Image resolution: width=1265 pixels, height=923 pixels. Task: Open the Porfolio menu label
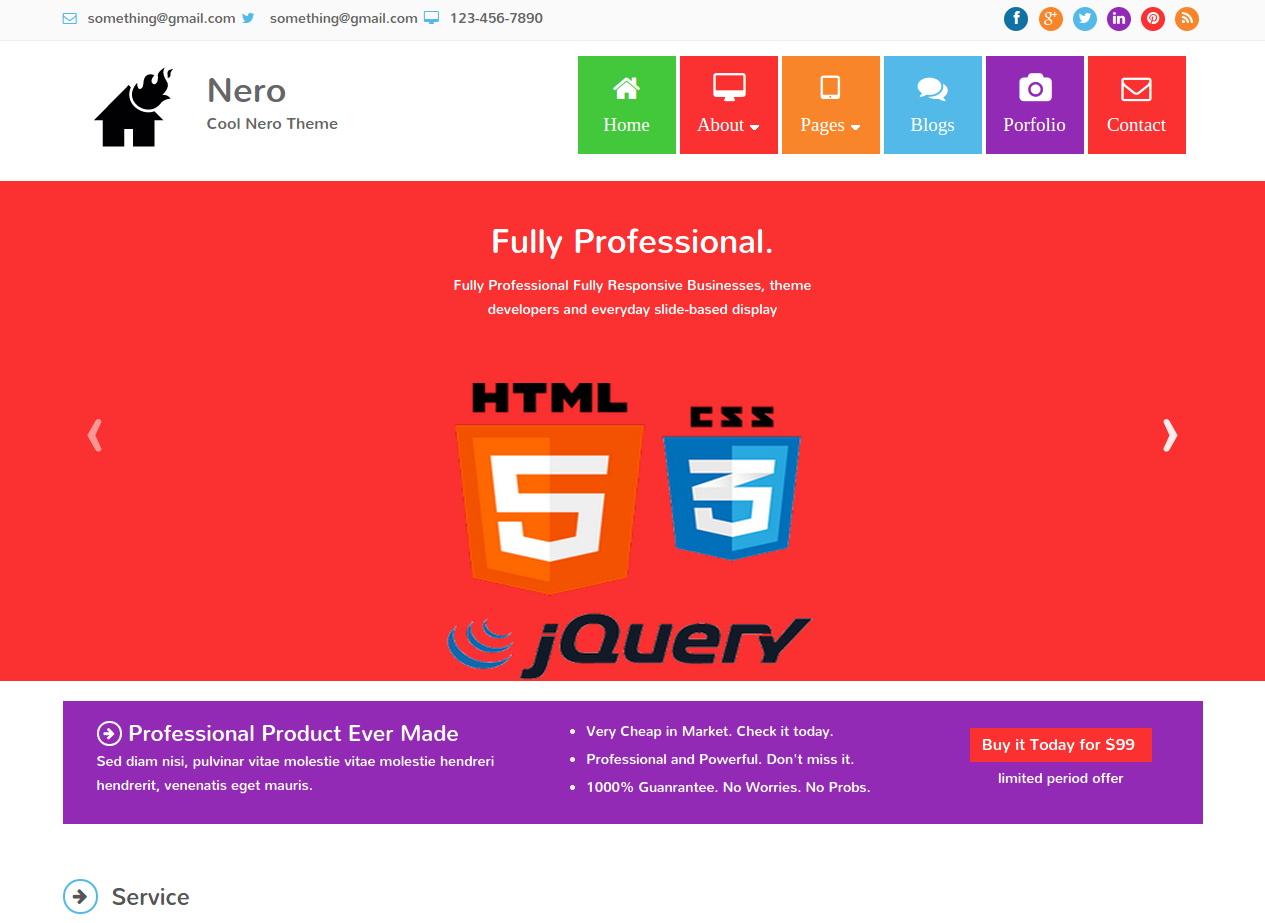[1034, 125]
